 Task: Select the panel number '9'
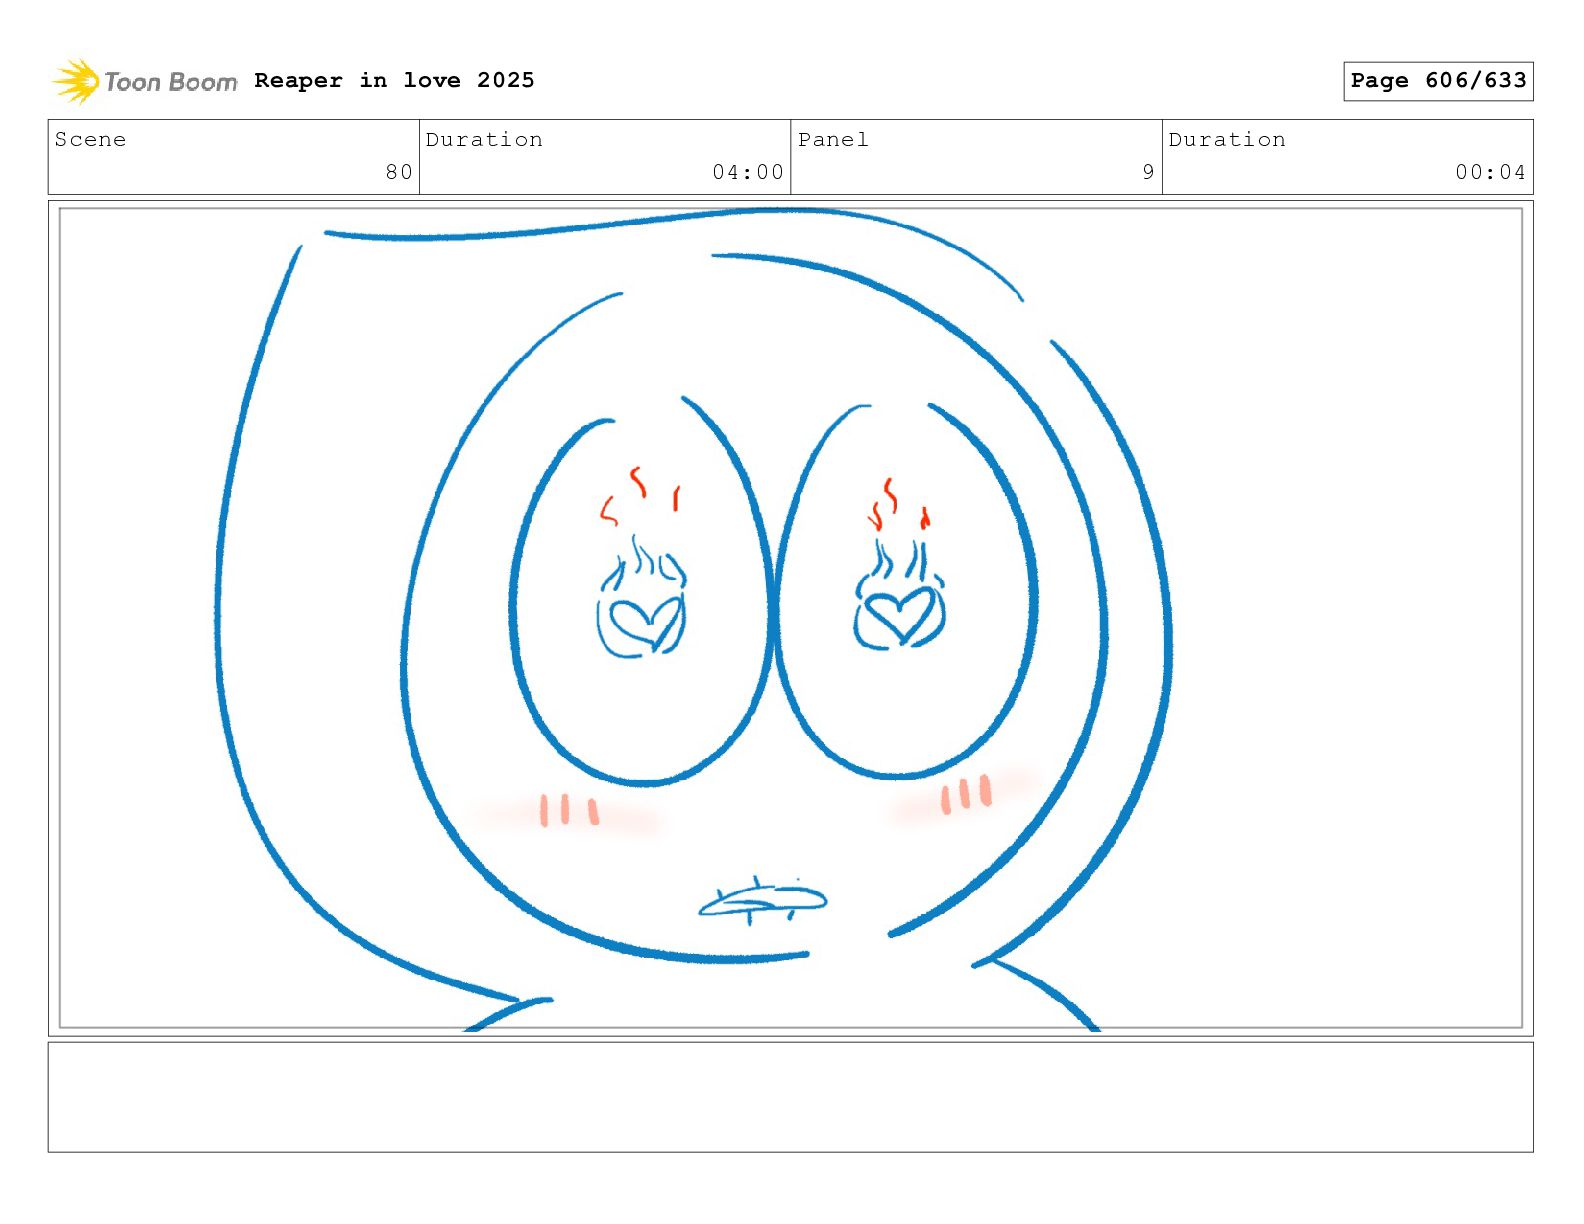point(1149,172)
